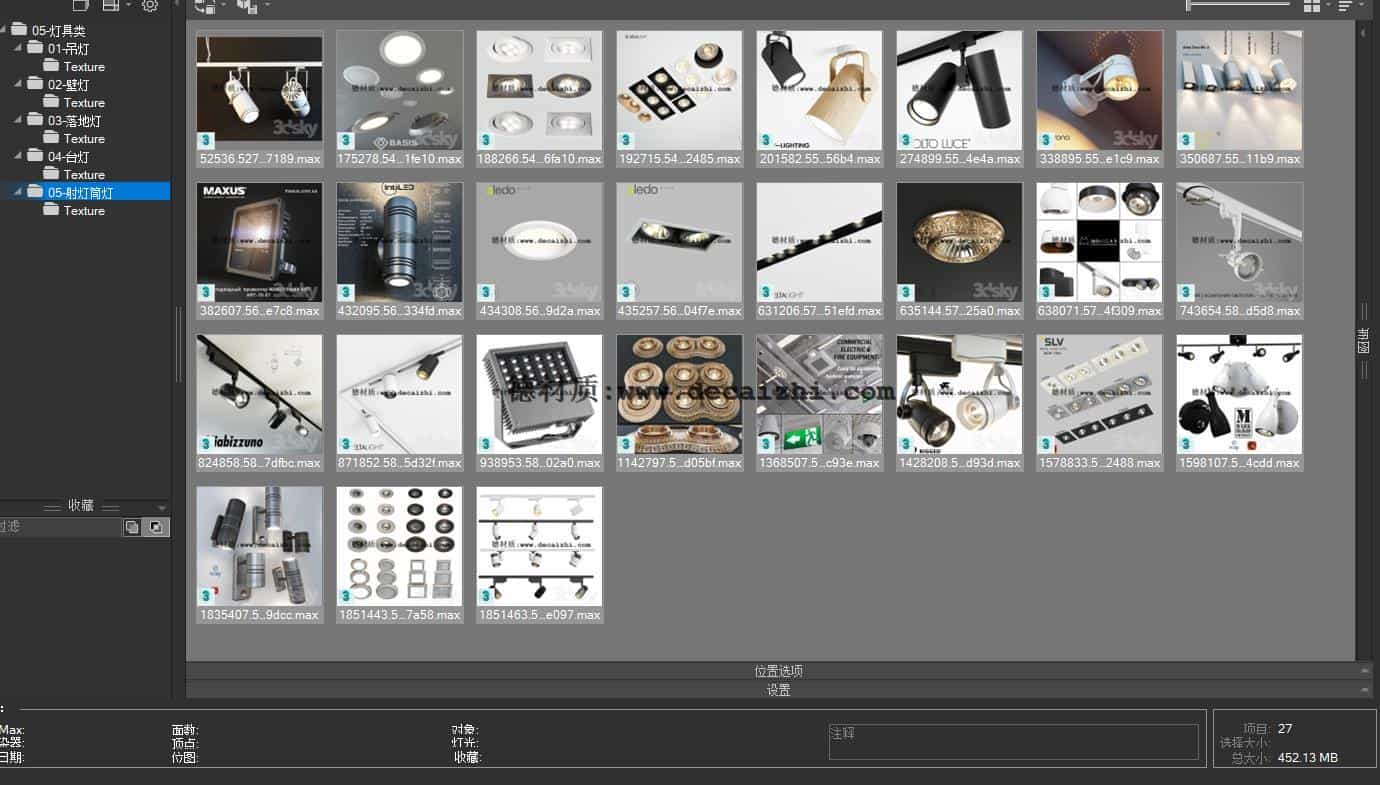Switch to detailed list view mode

pyautogui.click(x=1345, y=6)
